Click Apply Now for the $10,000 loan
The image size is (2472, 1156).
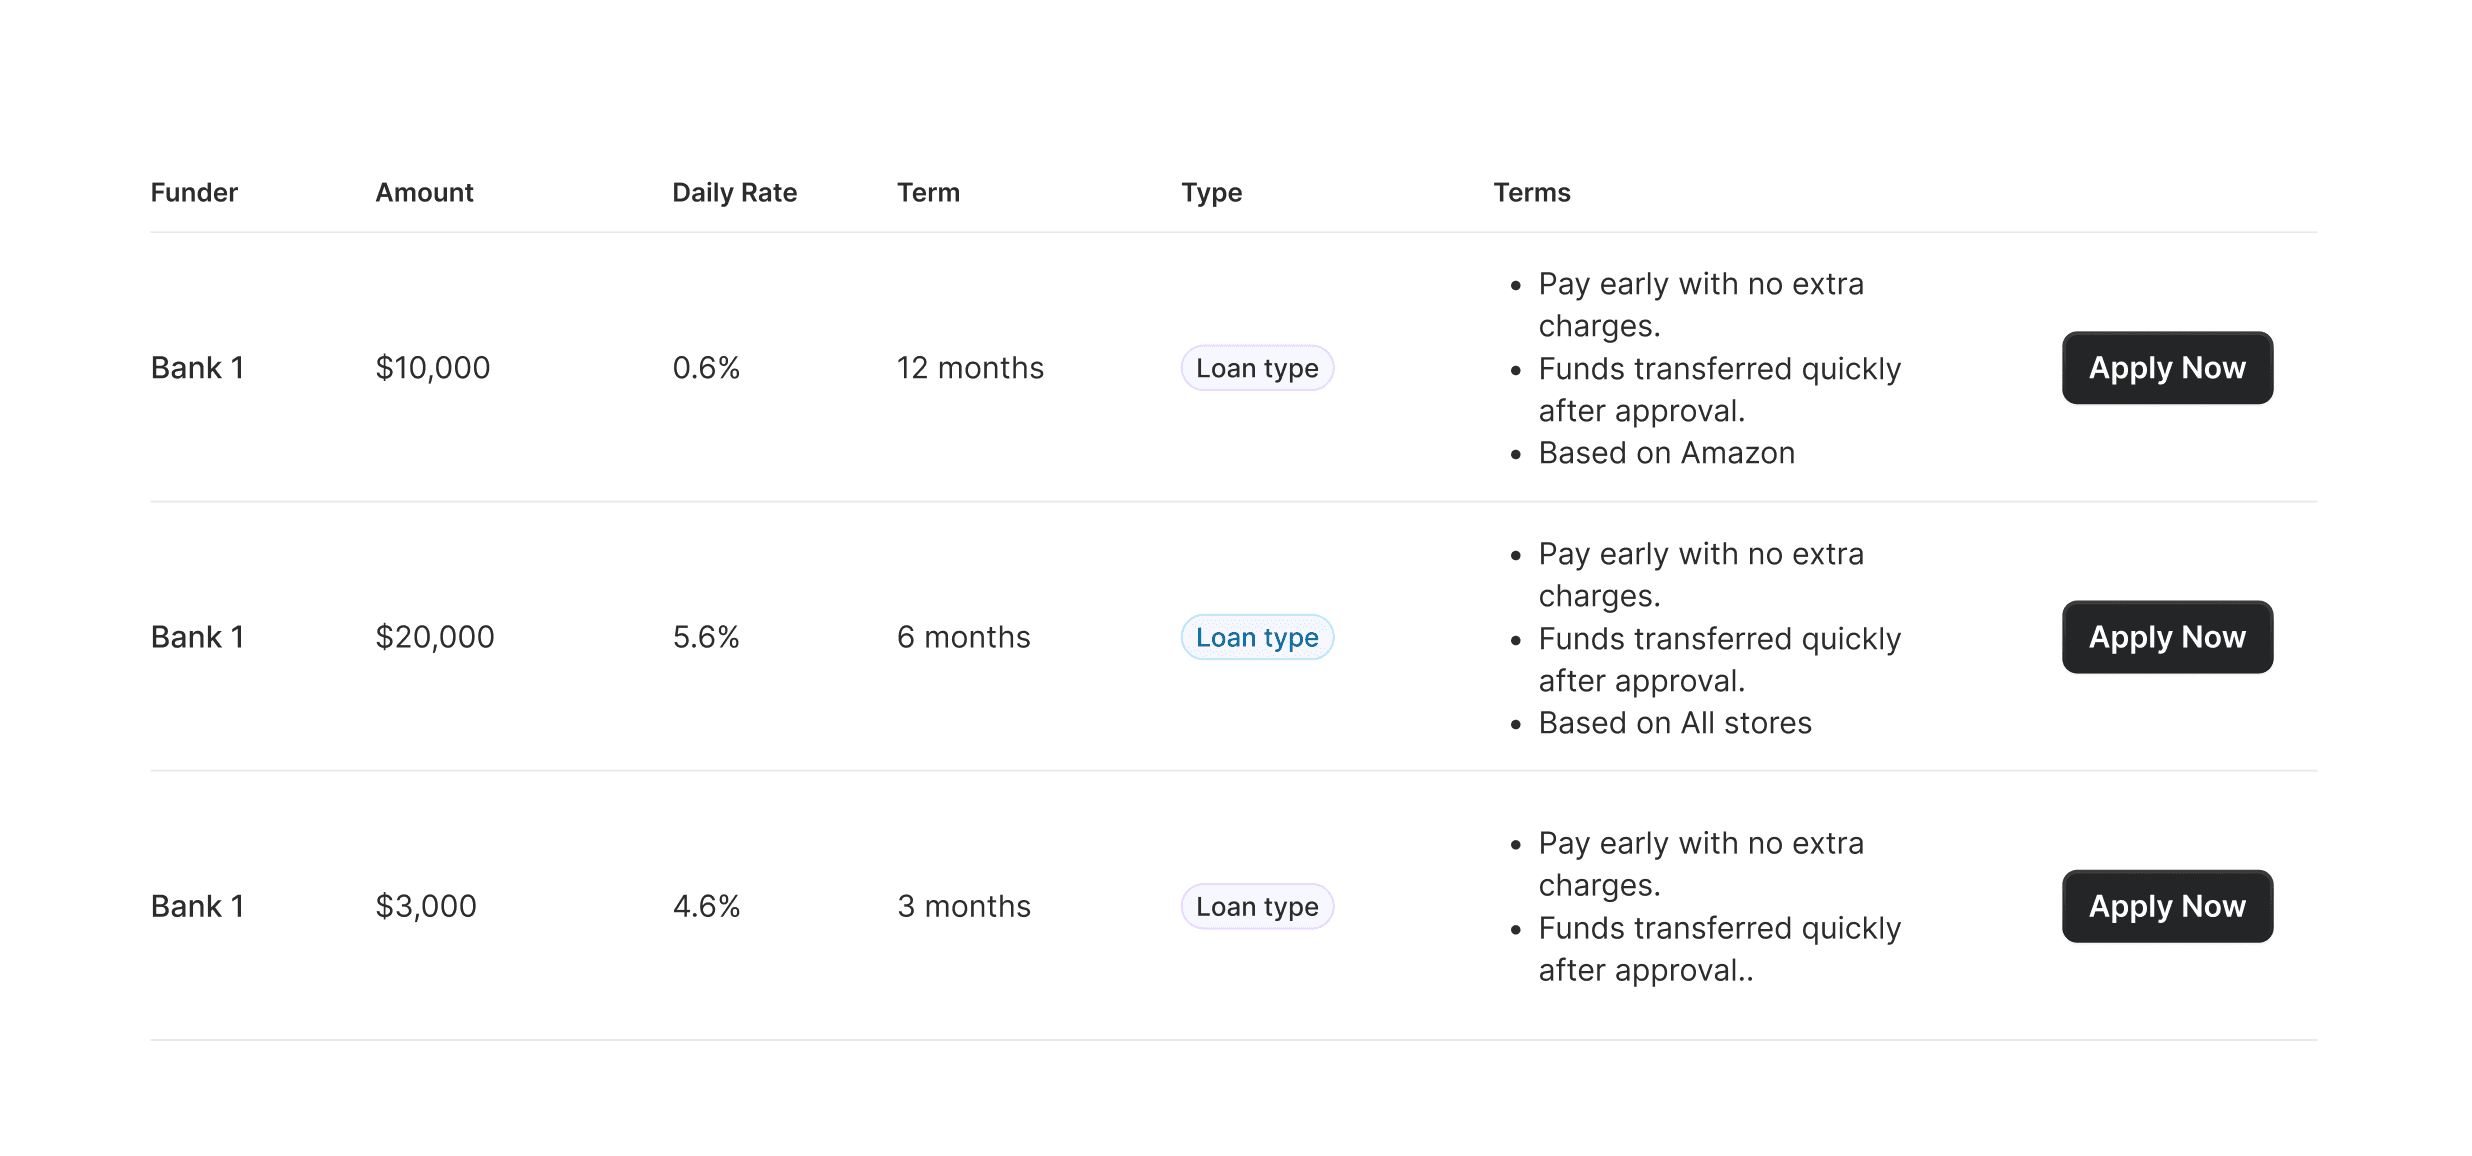tap(2167, 368)
